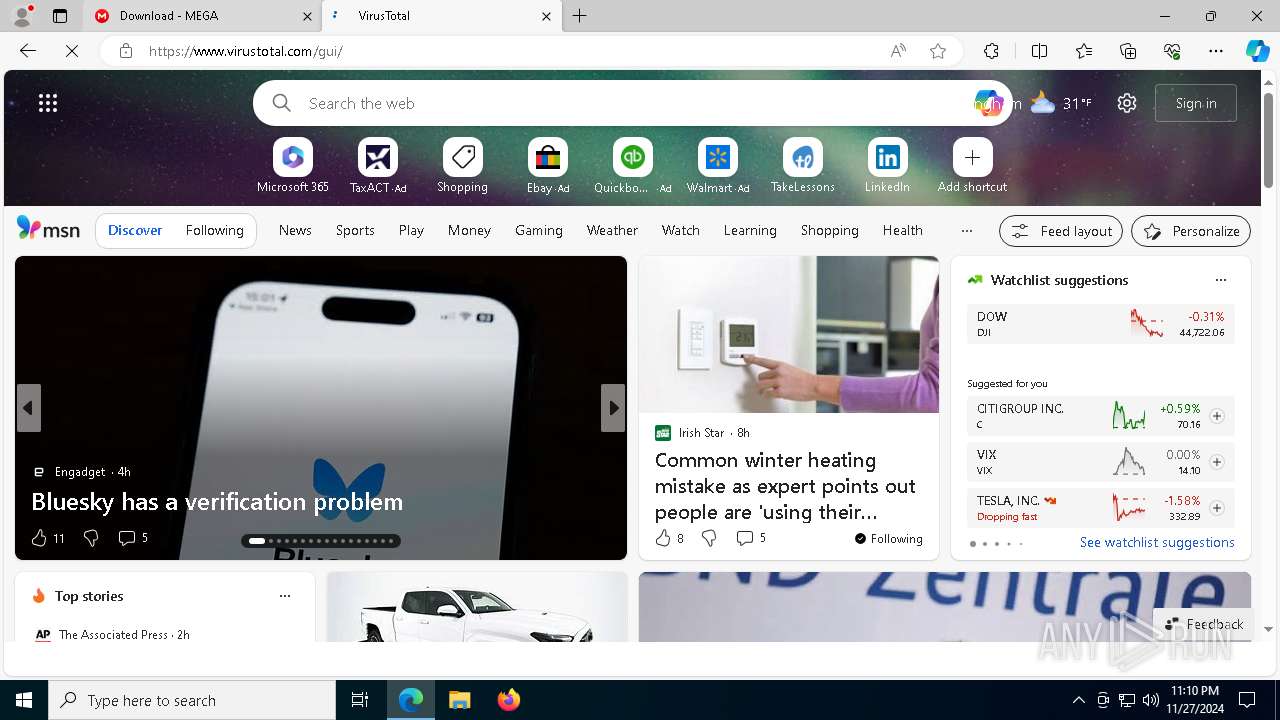Image resolution: width=1280 pixels, height=720 pixels.
Task: Open the Shopping shortcut tile
Action: tap(463, 166)
